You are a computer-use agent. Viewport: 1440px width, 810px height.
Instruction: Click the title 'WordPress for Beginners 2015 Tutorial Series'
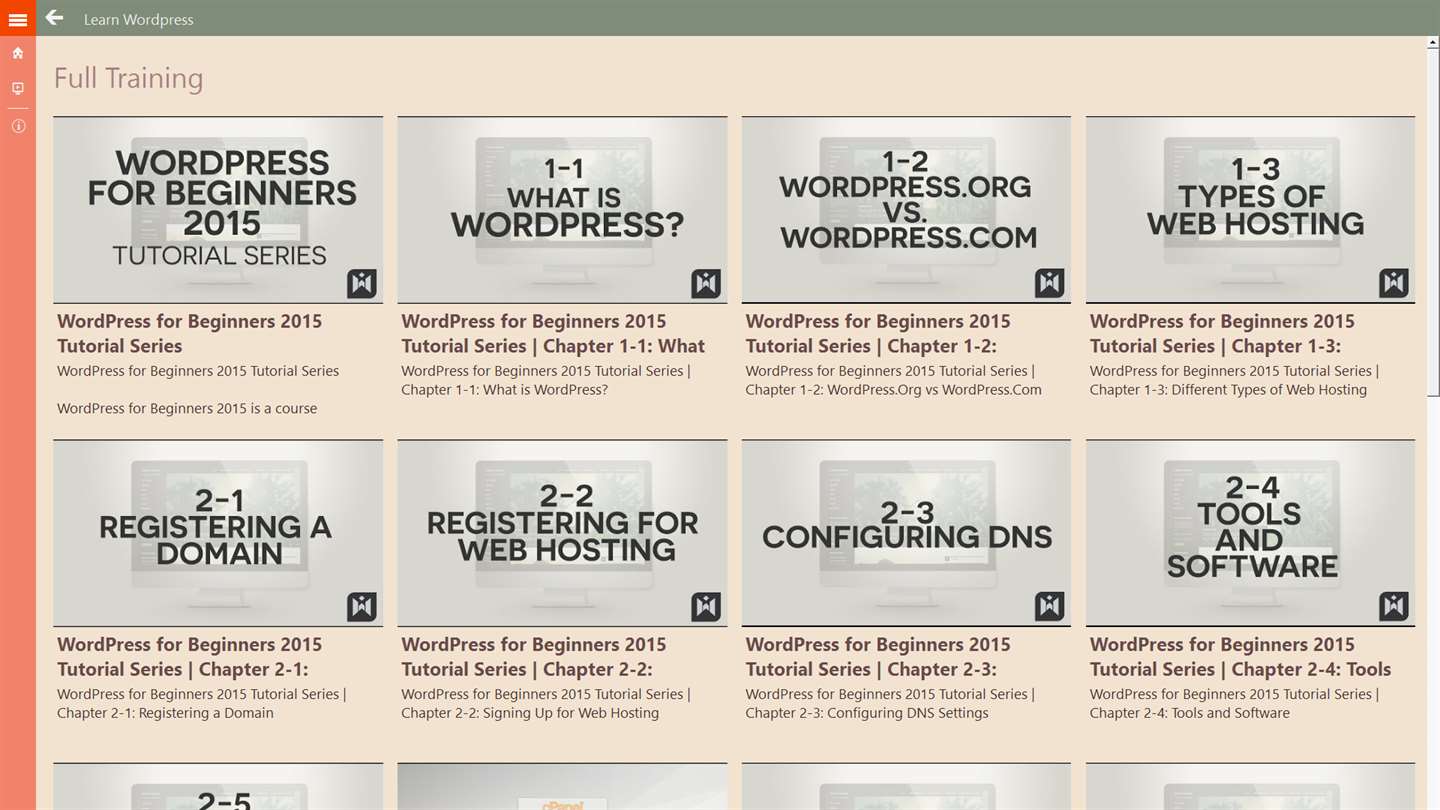[x=190, y=333]
